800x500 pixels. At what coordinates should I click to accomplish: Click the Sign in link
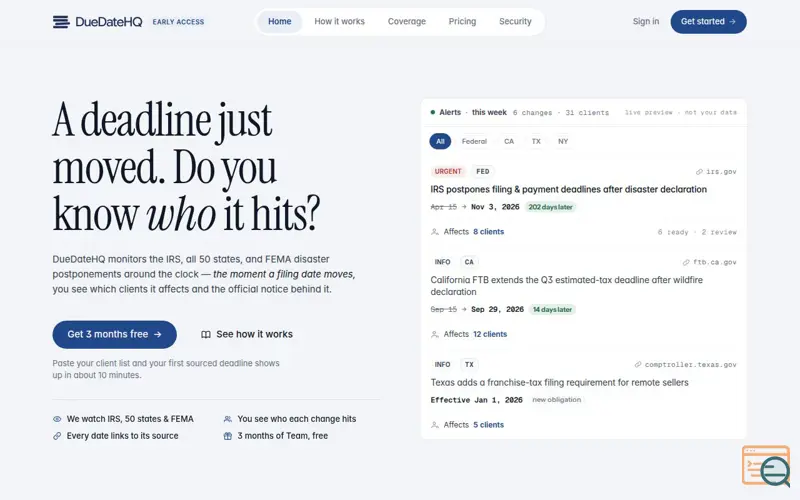pyautogui.click(x=646, y=21)
